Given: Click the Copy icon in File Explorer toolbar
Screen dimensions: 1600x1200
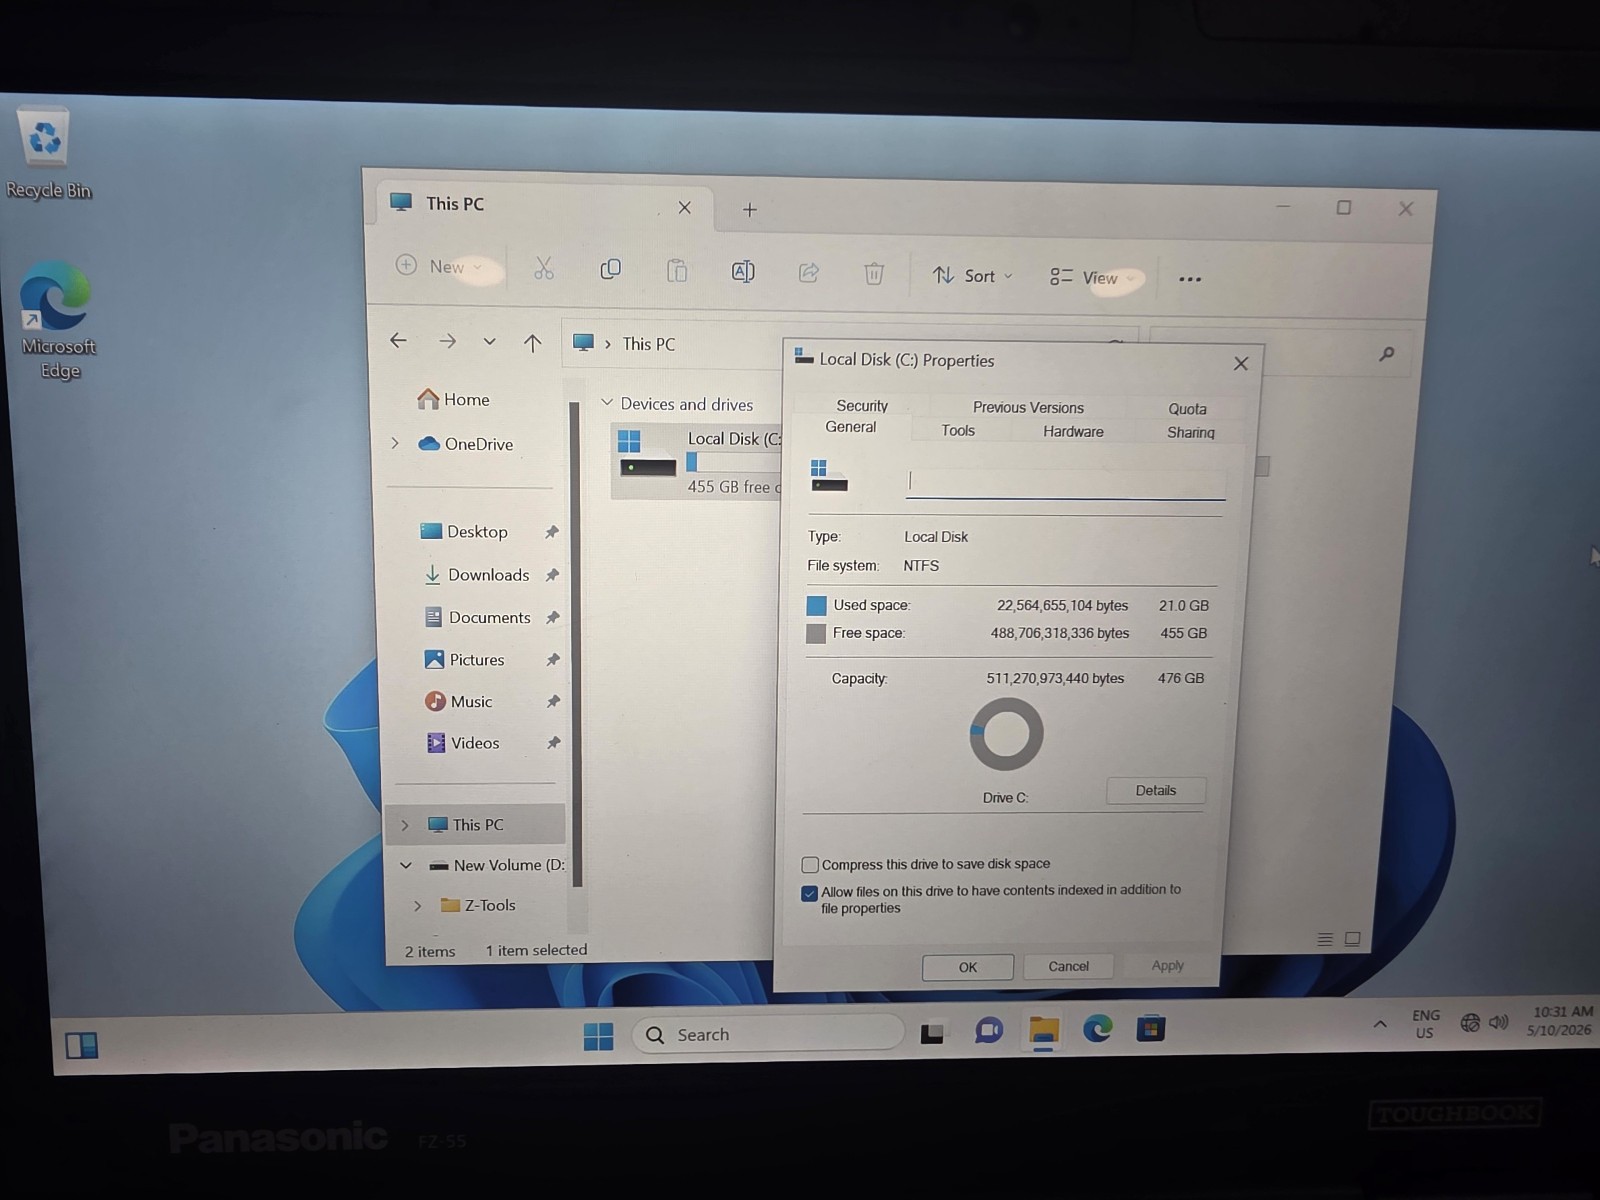Looking at the screenshot, I should (x=610, y=269).
